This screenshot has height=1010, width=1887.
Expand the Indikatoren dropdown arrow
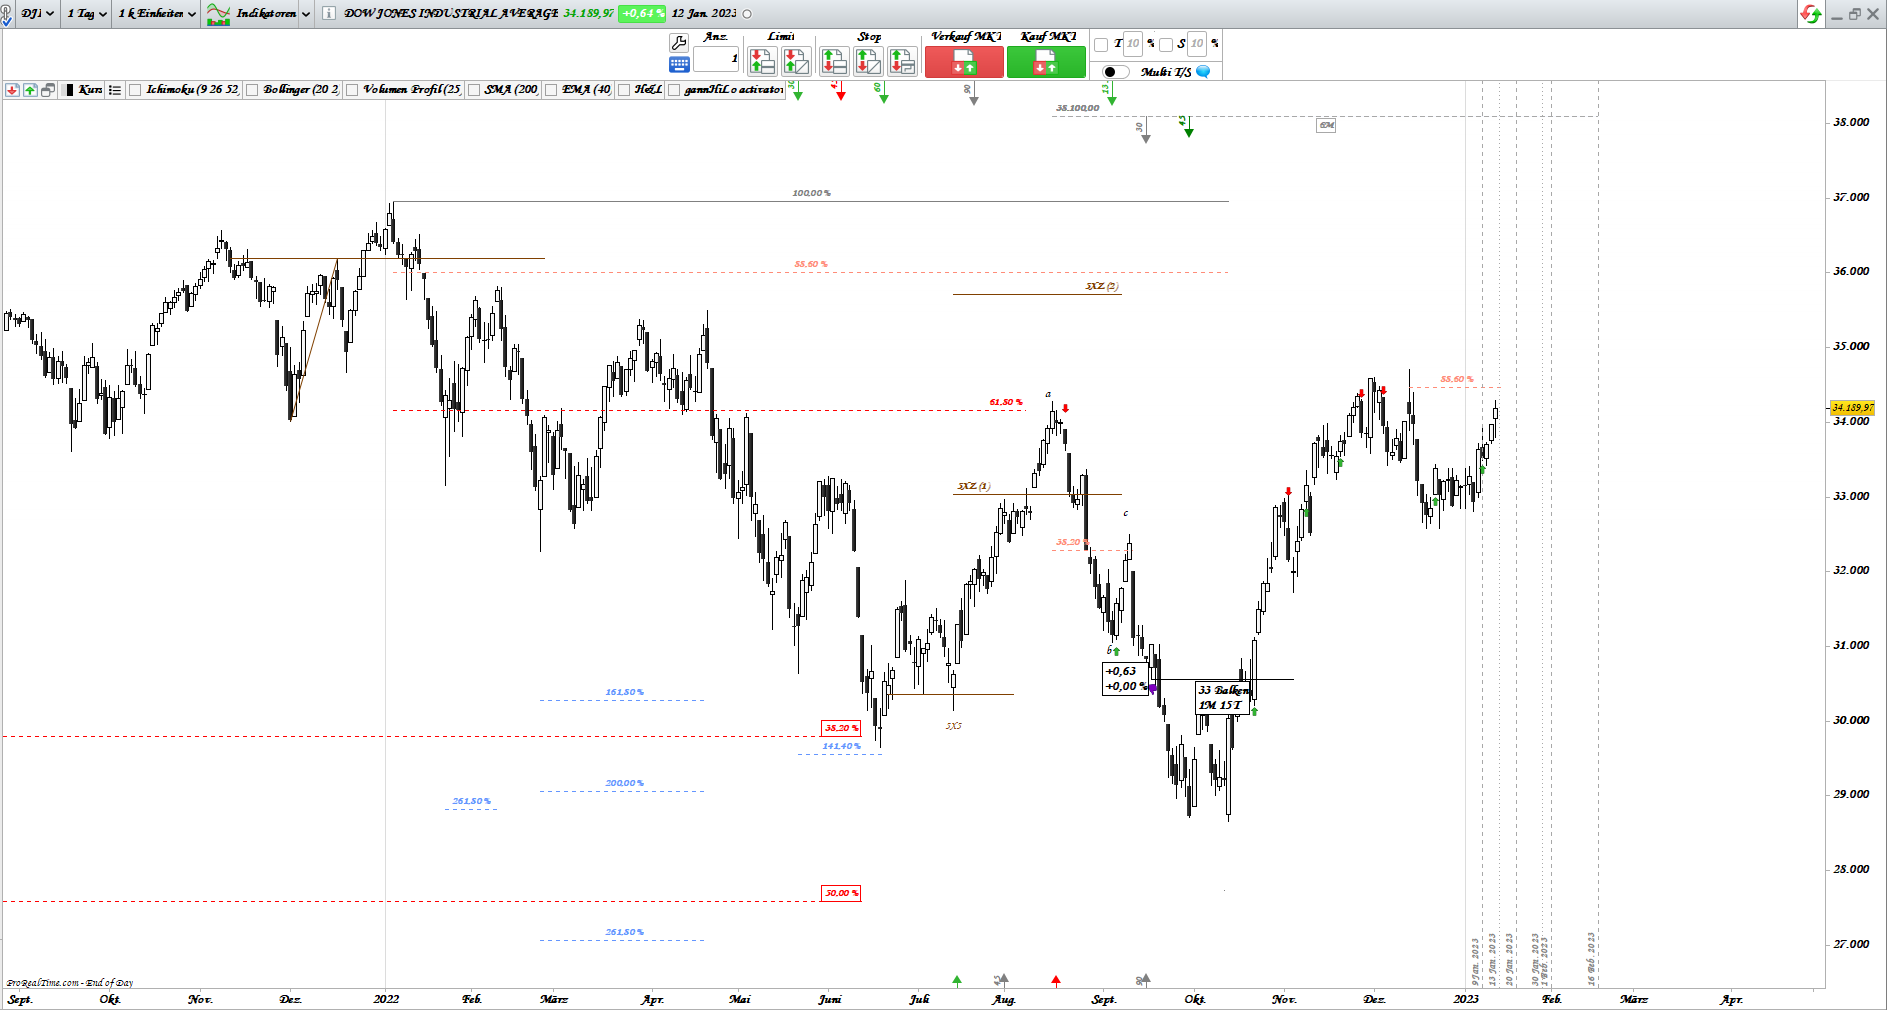point(306,14)
